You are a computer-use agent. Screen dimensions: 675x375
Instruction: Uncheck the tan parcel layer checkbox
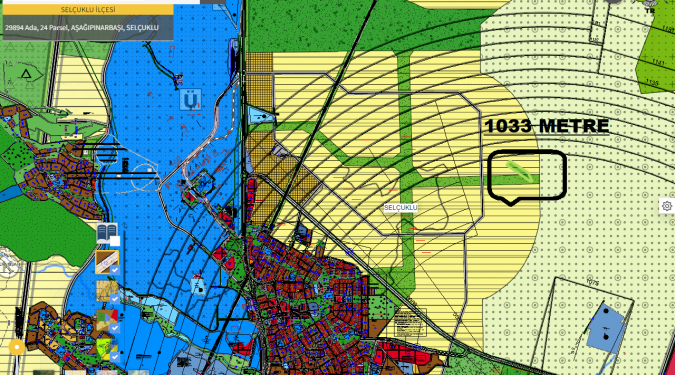(x=115, y=299)
